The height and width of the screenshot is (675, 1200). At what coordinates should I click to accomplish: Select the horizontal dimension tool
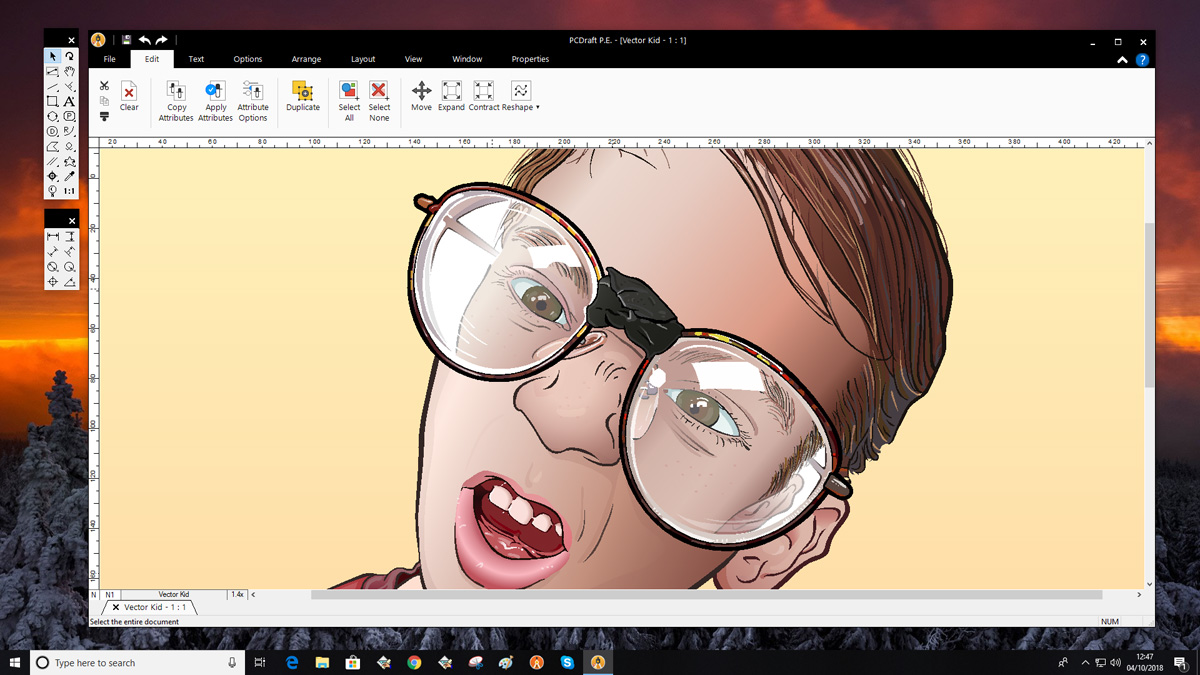[x=53, y=237]
